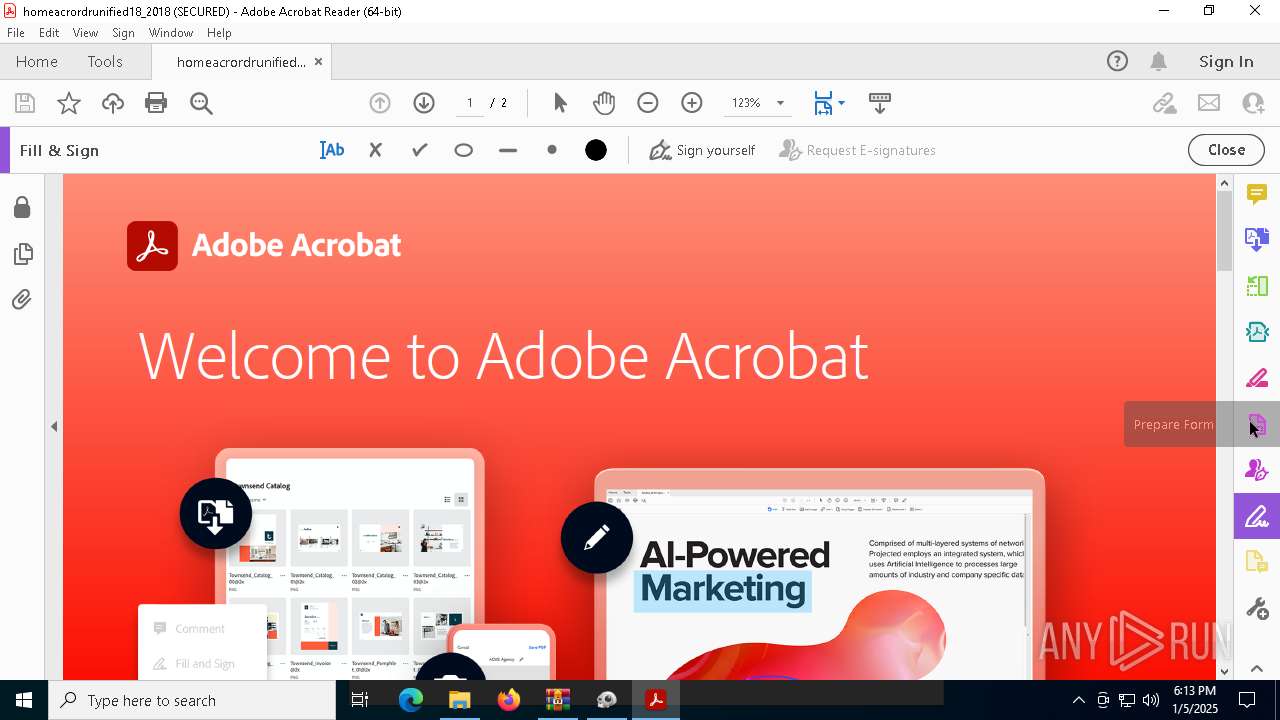Zoom in with the plus icon
Image resolution: width=1280 pixels, height=720 pixels.
692,103
